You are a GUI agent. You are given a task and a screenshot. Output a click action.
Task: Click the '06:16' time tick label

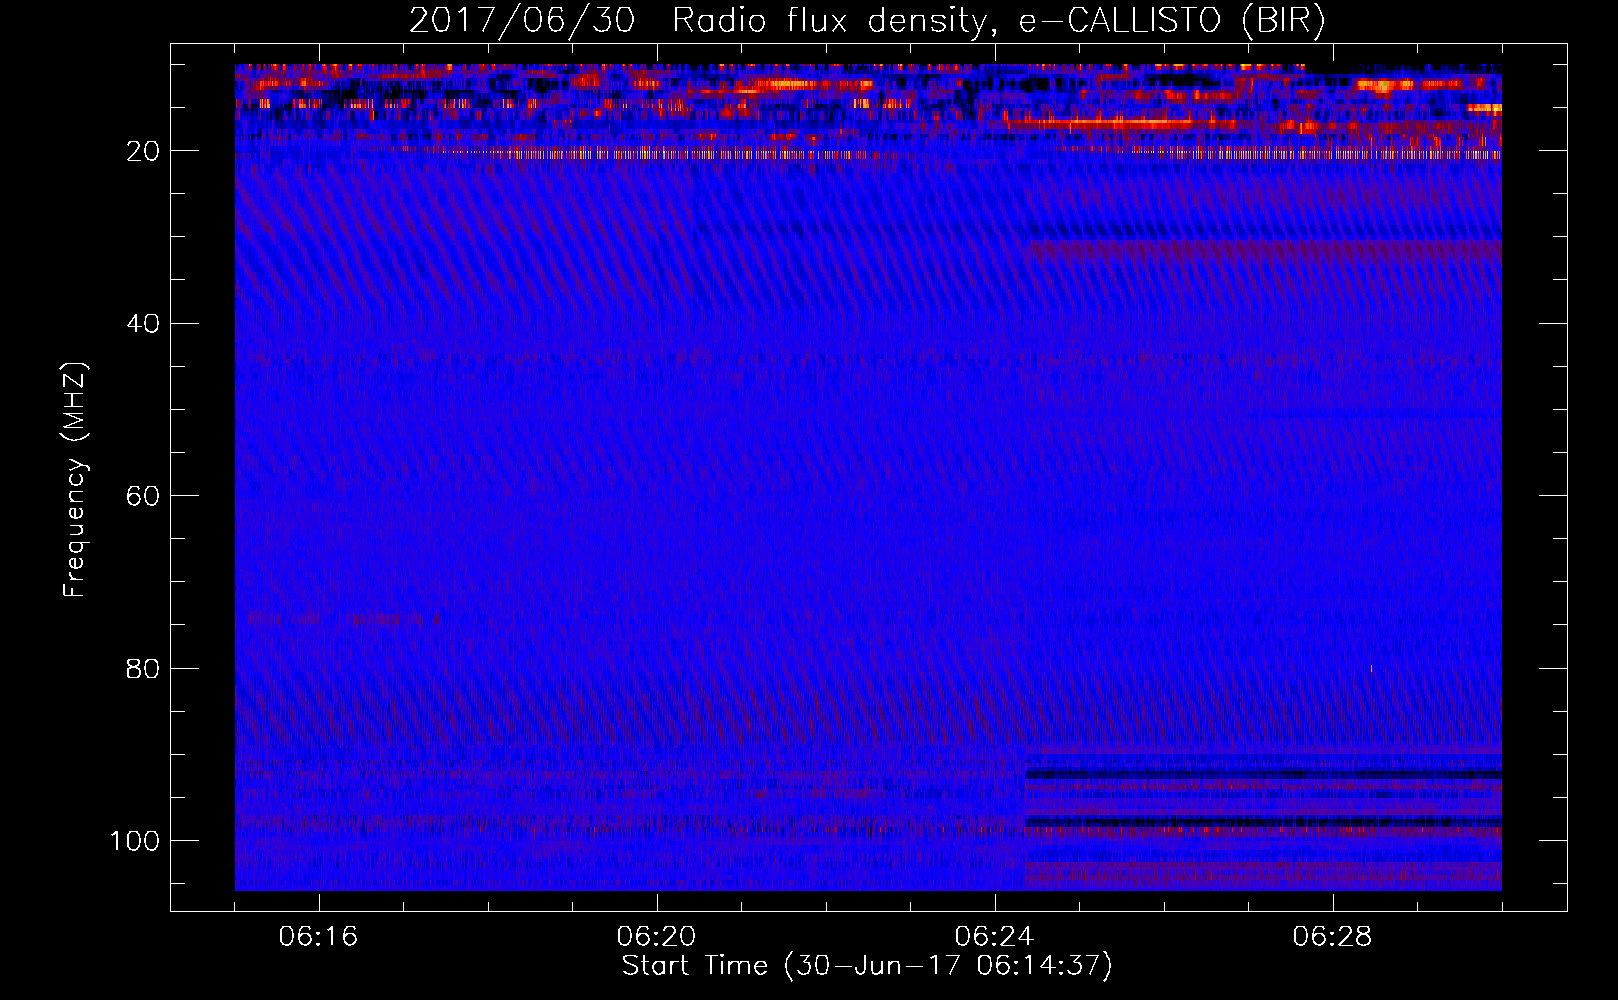pos(319,937)
